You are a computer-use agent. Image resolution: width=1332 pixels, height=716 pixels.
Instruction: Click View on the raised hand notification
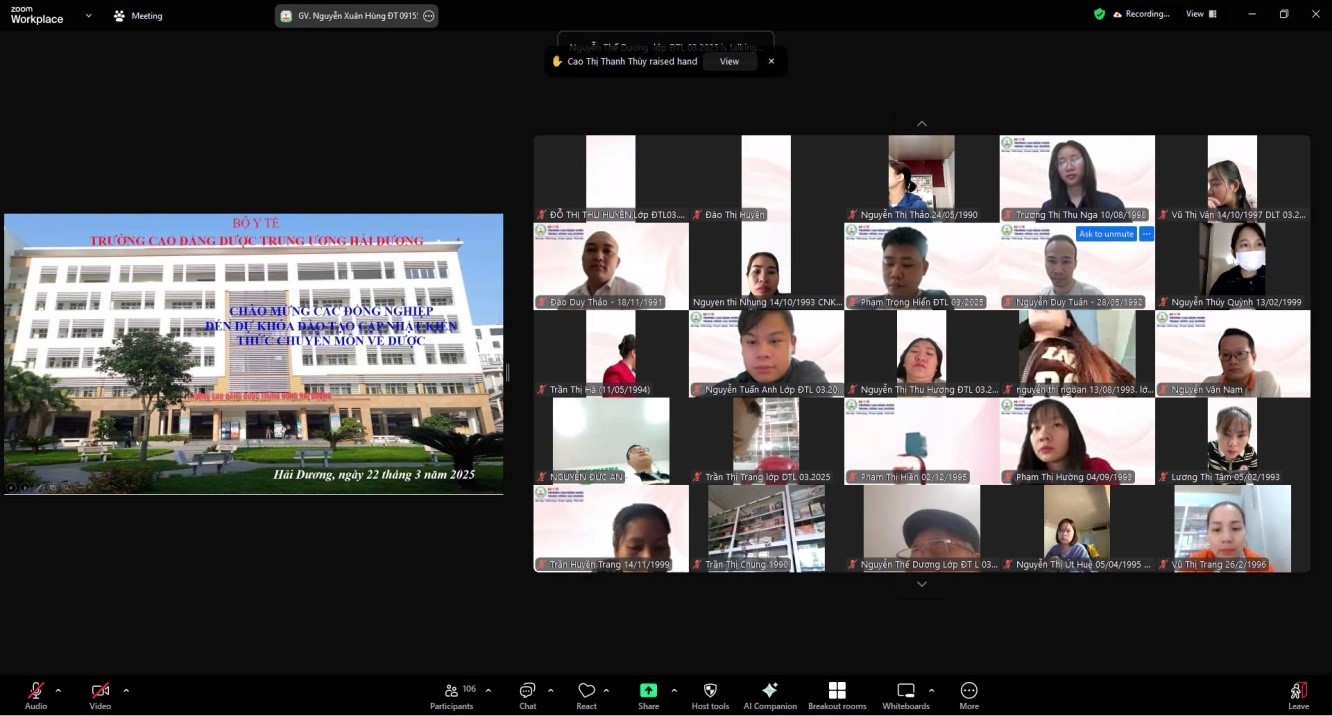730,61
